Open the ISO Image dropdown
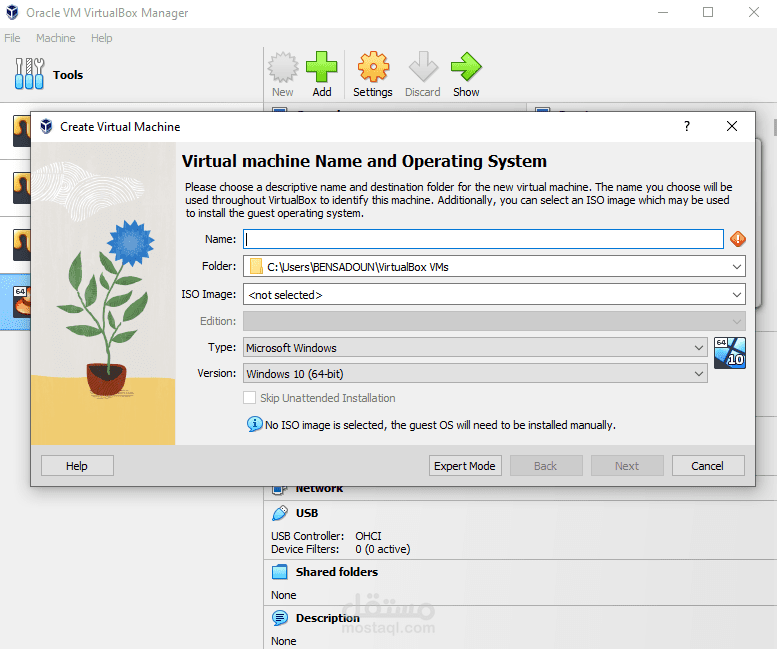777x649 pixels. coord(494,294)
